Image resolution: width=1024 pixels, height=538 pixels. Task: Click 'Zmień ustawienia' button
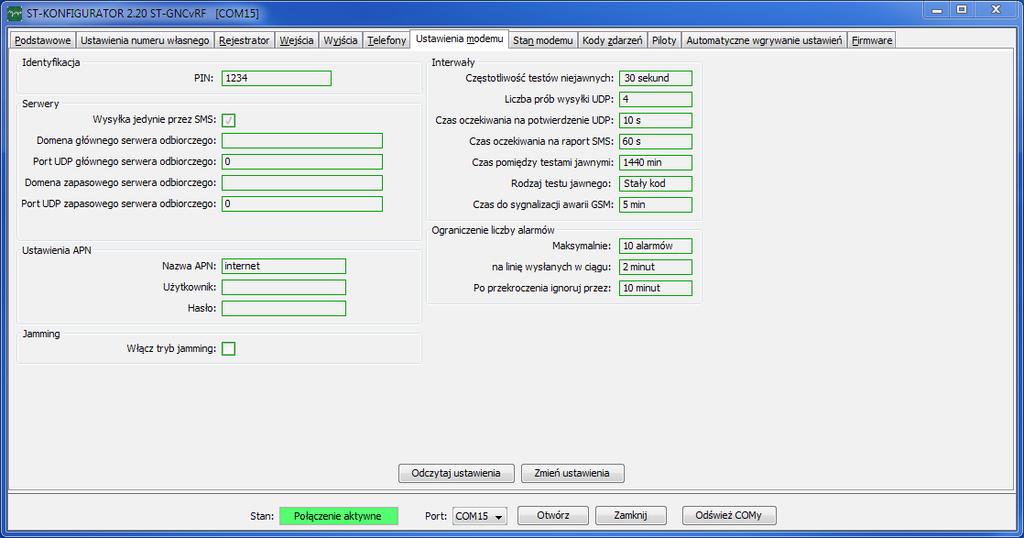(572, 473)
